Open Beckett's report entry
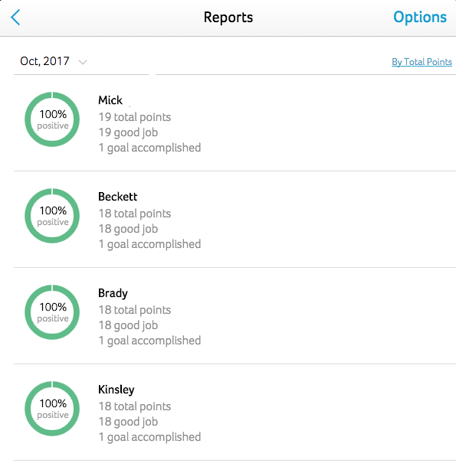 tap(235, 219)
